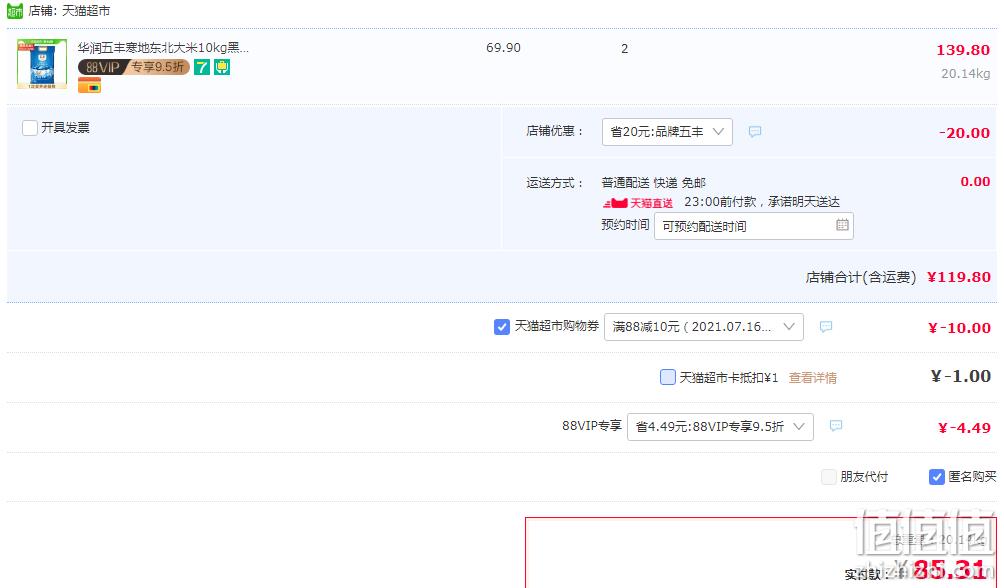This screenshot has height=588, width=1004.
Task: Select the coupon amount ¥-10.00
Action: pyautogui.click(x=959, y=328)
